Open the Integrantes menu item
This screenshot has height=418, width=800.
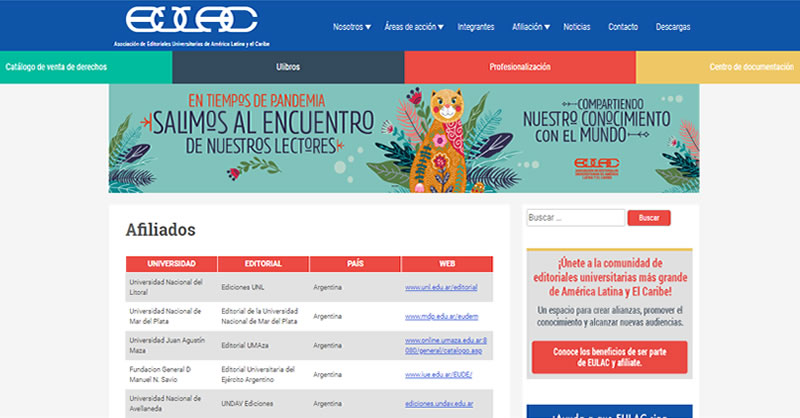click(476, 27)
